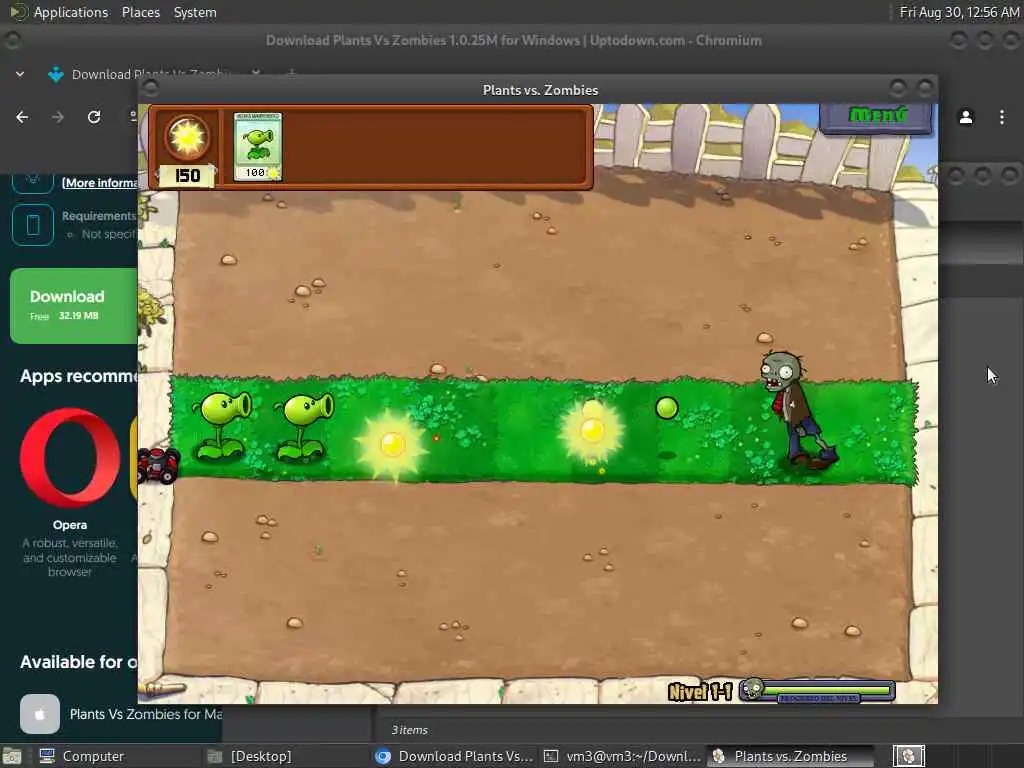The image size is (1024, 768).
Task: Click the flying green pea projectile
Action: click(x=667, y=408)
